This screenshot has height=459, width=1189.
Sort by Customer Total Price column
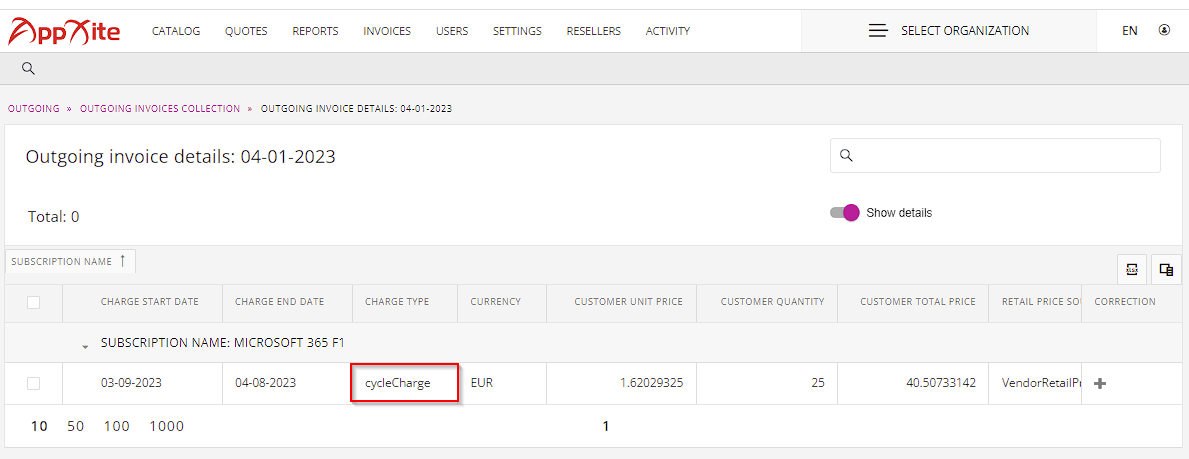click(918, 302)
